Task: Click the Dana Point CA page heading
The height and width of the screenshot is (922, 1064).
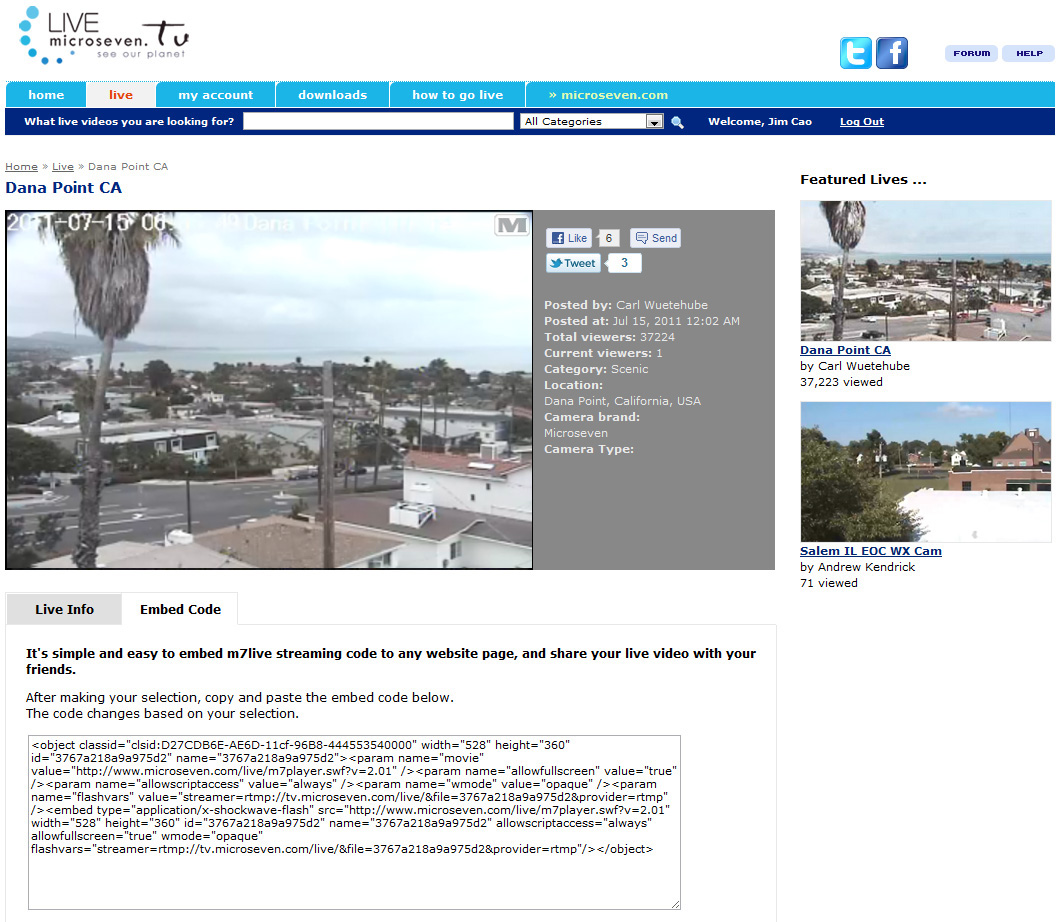Action: pos(63,188)
